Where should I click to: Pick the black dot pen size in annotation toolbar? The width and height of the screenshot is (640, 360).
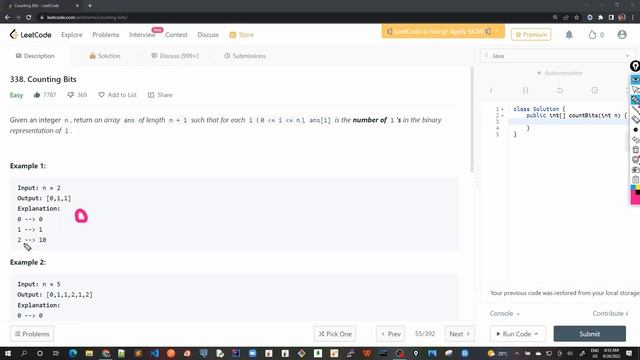636,130
